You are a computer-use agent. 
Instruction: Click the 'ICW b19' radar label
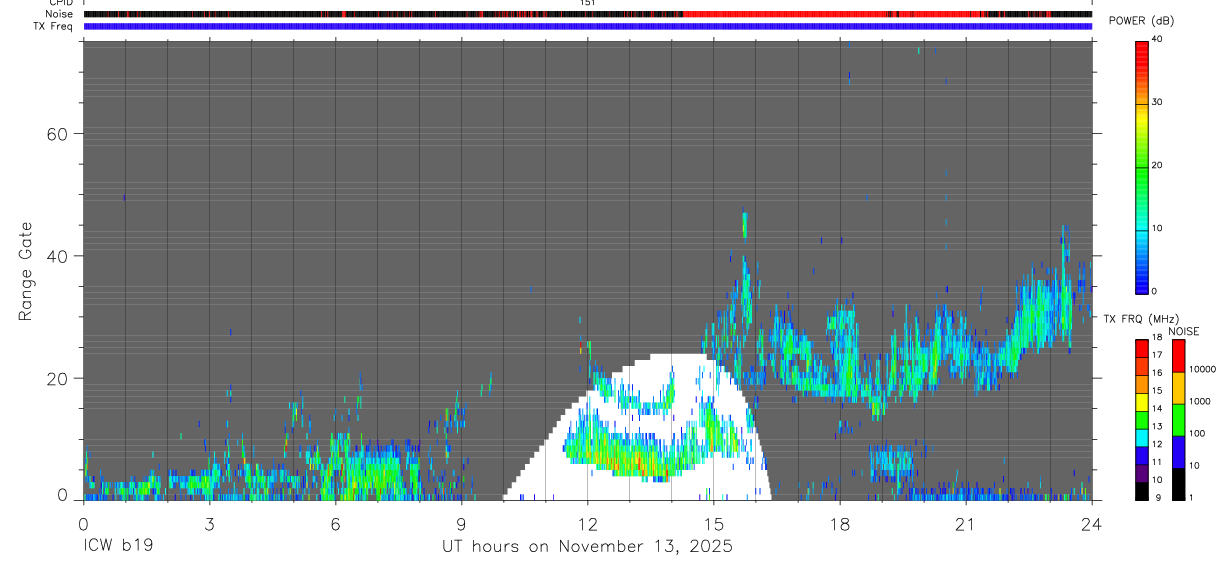click(x=118, y=547)
